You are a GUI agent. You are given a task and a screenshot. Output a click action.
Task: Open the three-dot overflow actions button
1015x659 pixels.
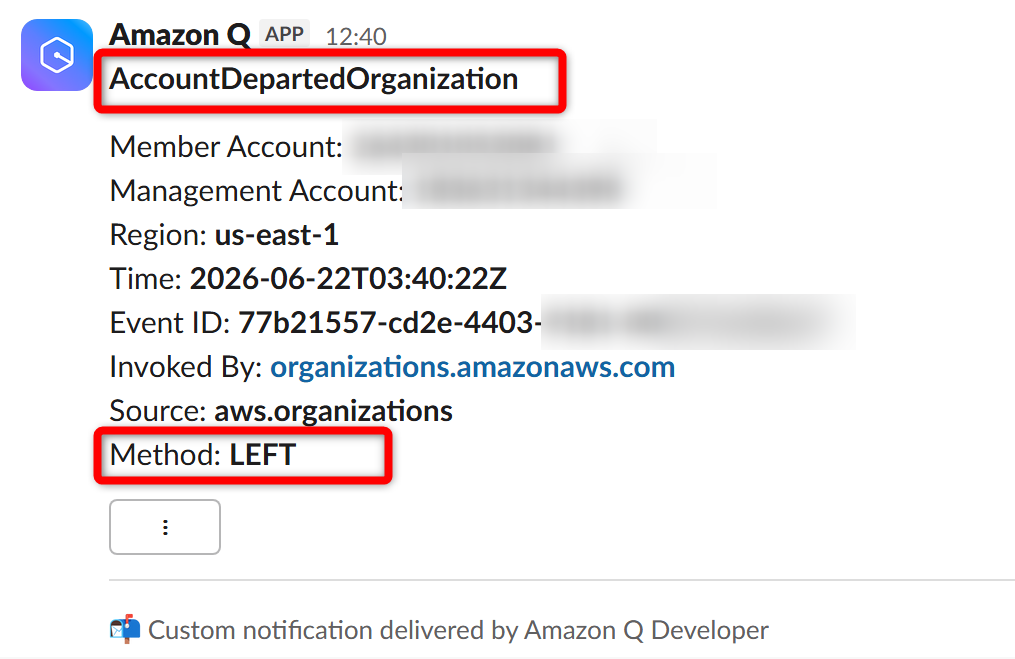point(165,527)
